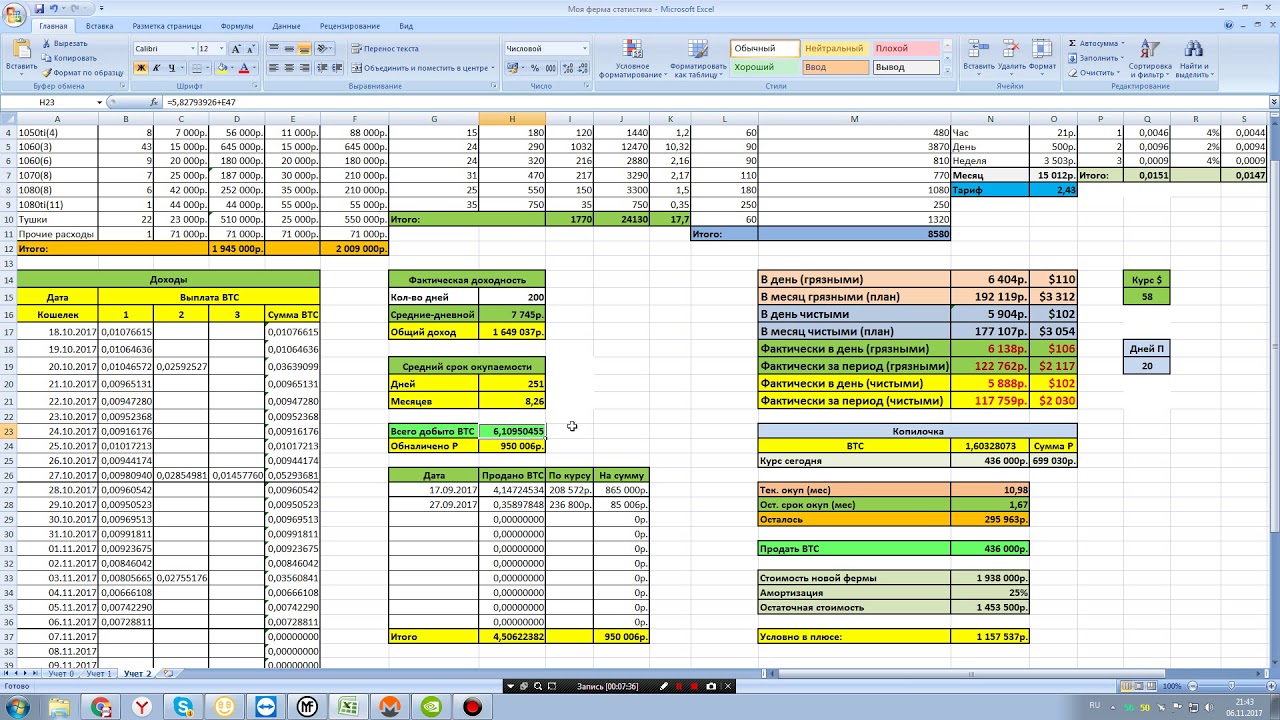Click the percent style icon
Viewport: 1280px width, 720px height.
[535, 68]
